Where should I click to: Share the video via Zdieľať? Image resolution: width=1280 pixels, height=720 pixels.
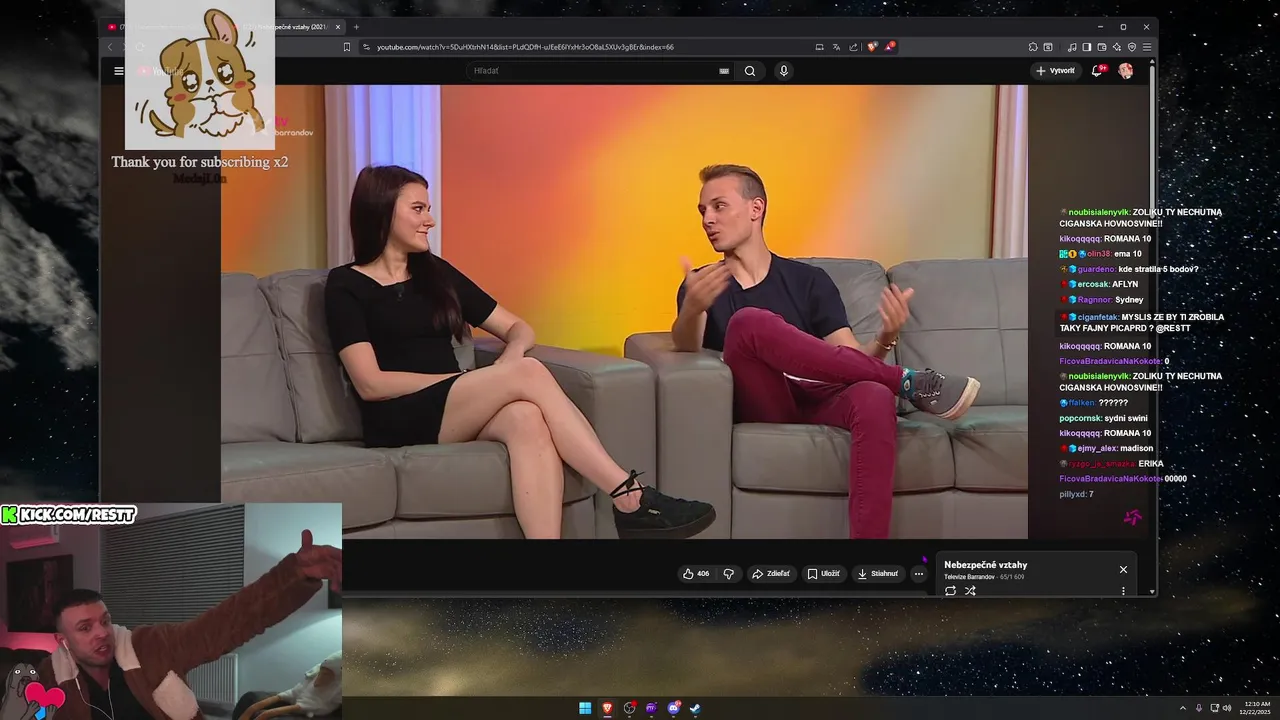point(771,574)
